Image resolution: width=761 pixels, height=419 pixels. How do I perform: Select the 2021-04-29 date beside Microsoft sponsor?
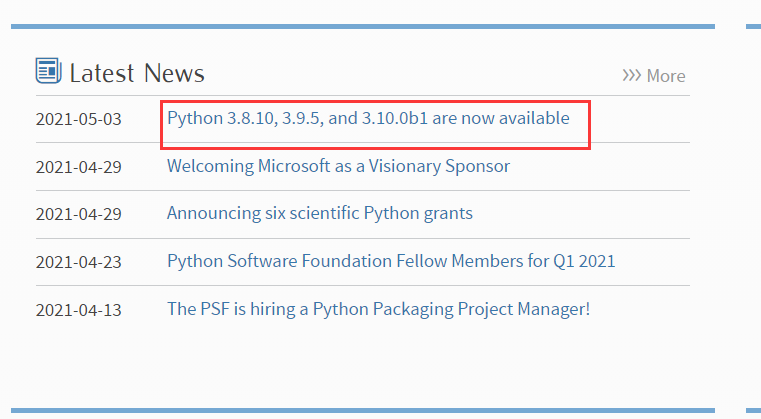[79, 167]
